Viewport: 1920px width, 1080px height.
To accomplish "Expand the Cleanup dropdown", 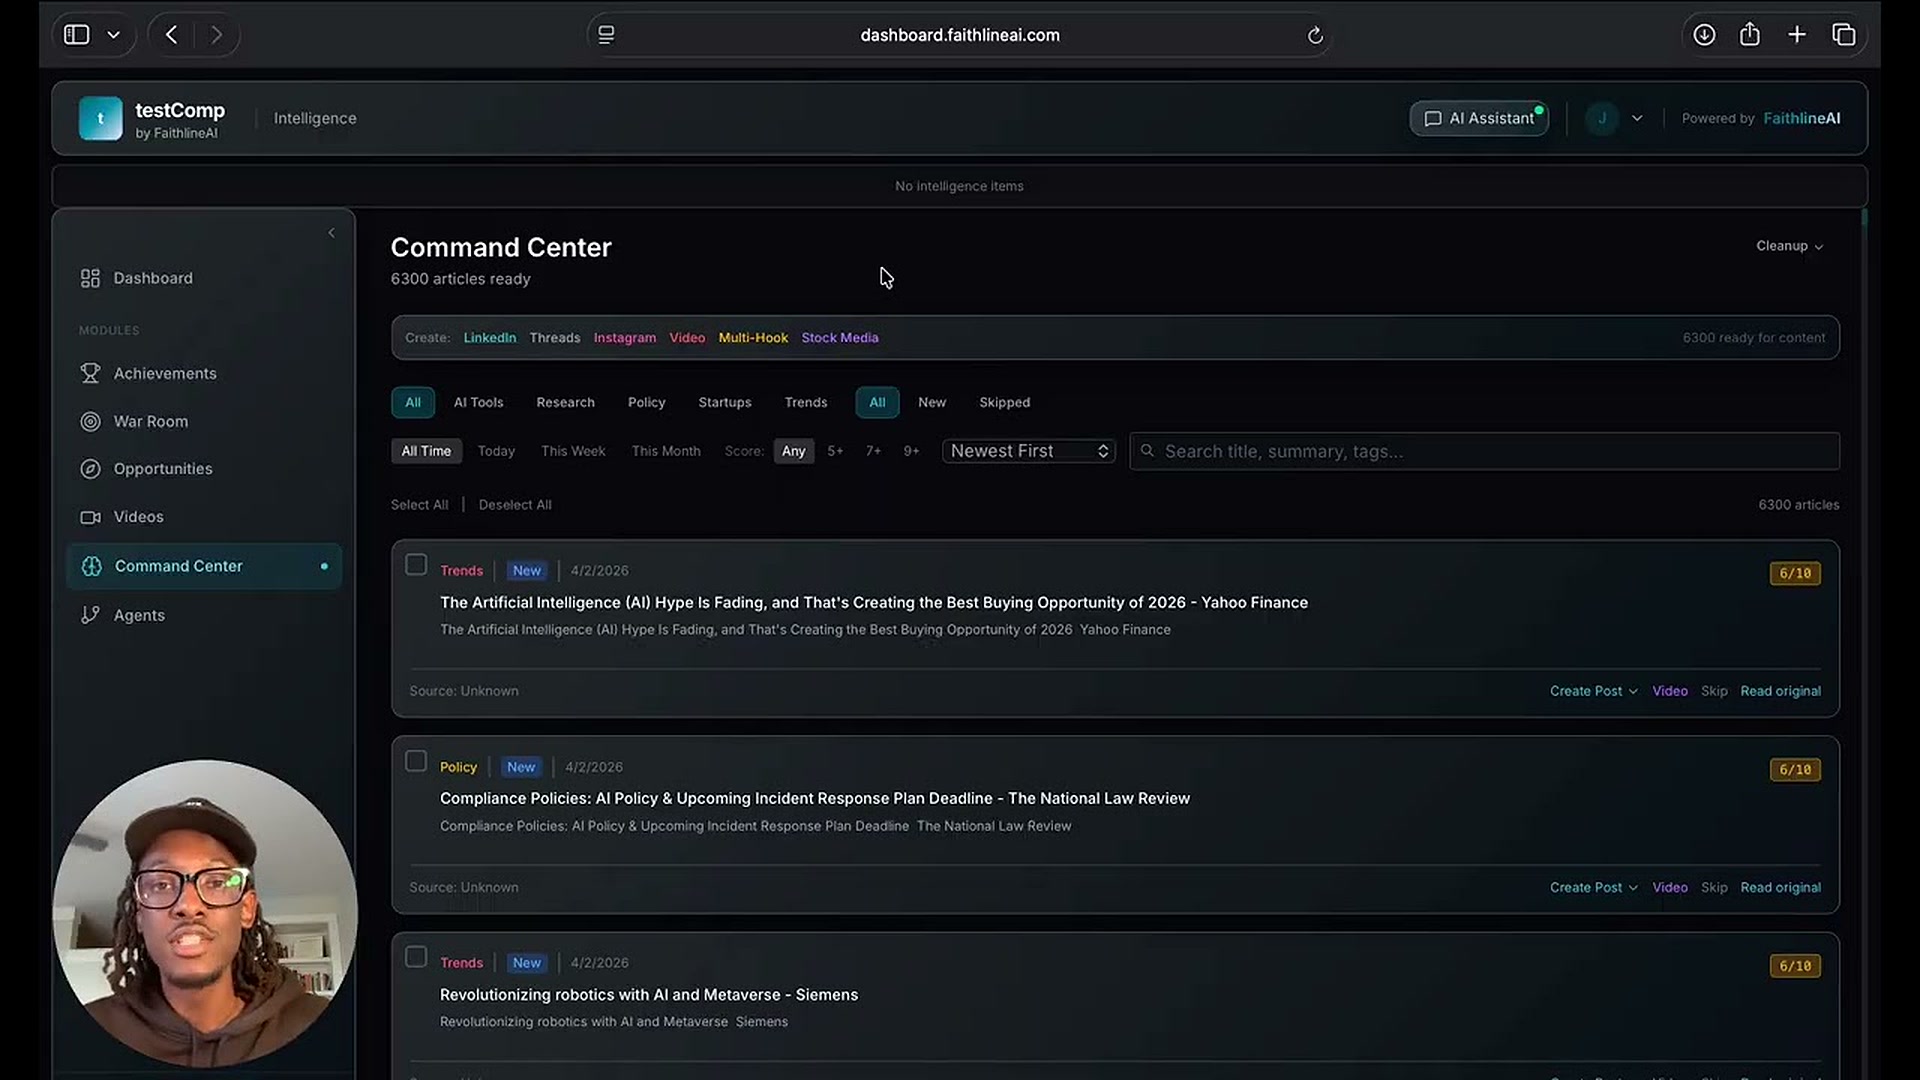I will click(x=1789, y=246).
